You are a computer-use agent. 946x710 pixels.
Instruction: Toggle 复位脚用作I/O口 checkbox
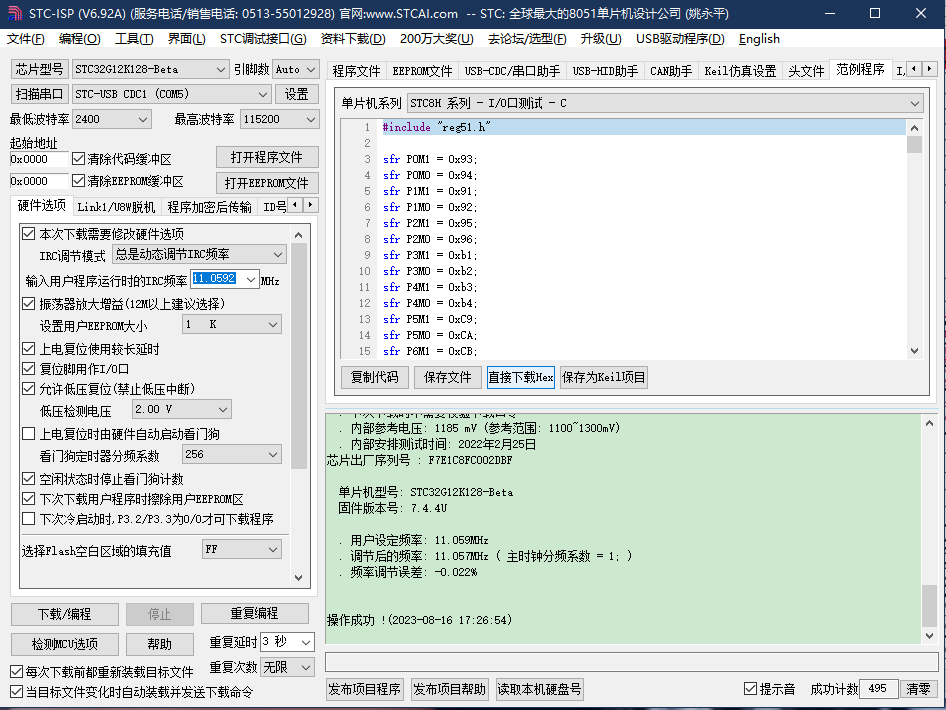28,369
